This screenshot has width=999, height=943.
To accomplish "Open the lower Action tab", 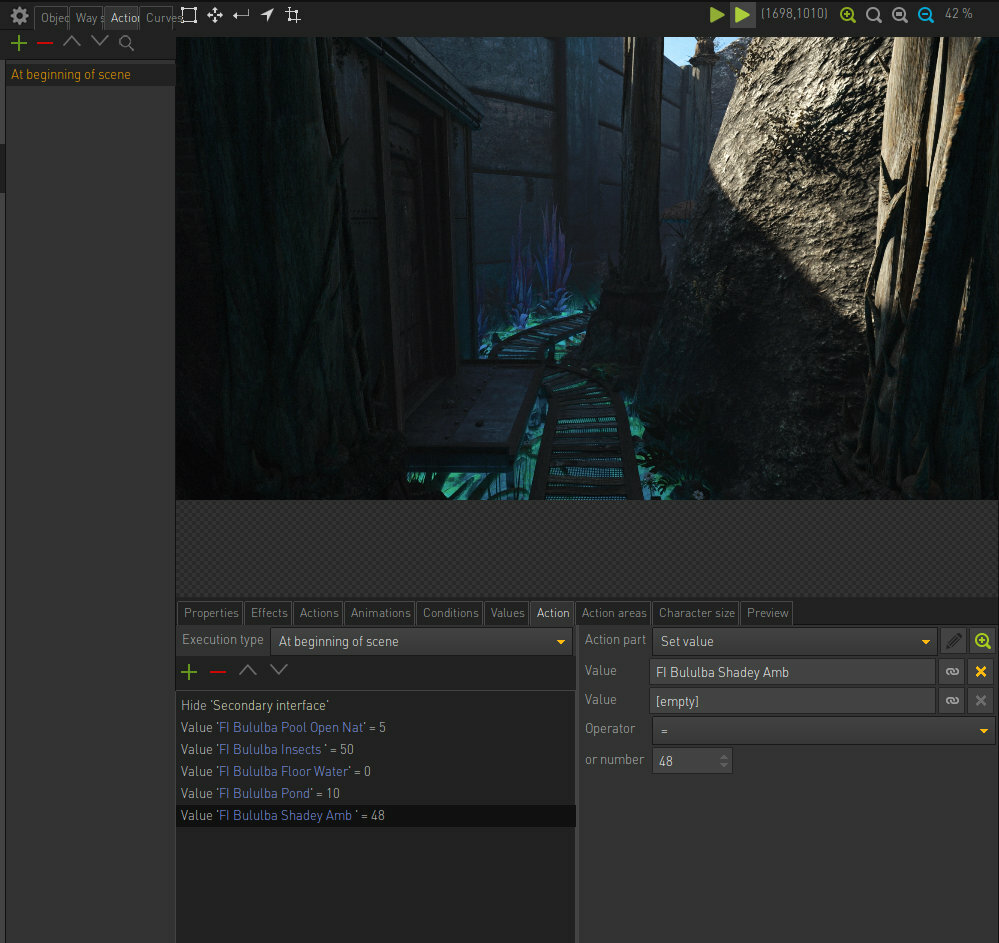I will [552, 613].
